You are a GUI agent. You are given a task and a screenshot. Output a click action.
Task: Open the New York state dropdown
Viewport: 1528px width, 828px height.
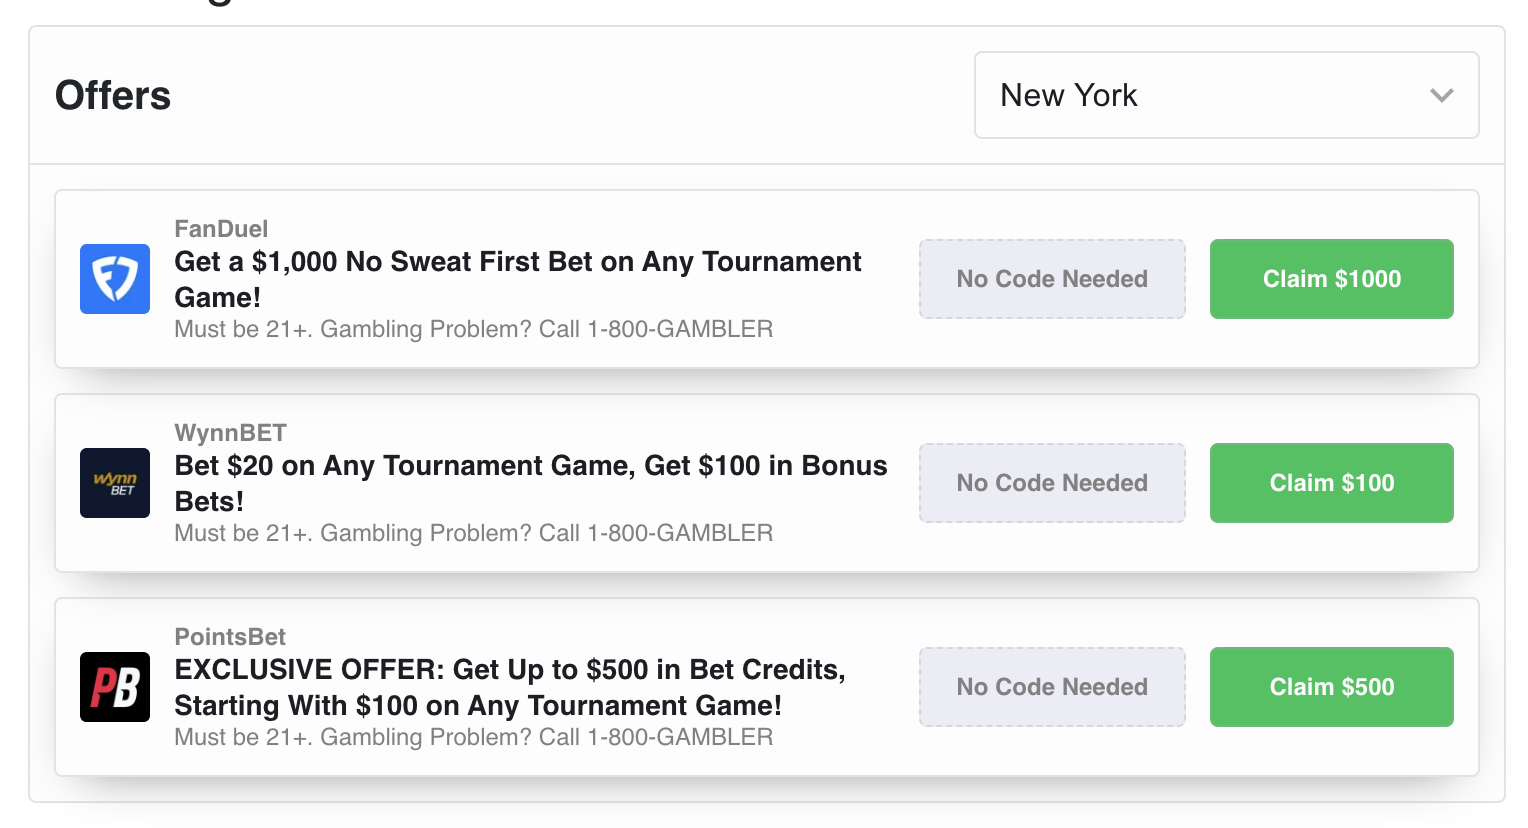coord(1226,95)
